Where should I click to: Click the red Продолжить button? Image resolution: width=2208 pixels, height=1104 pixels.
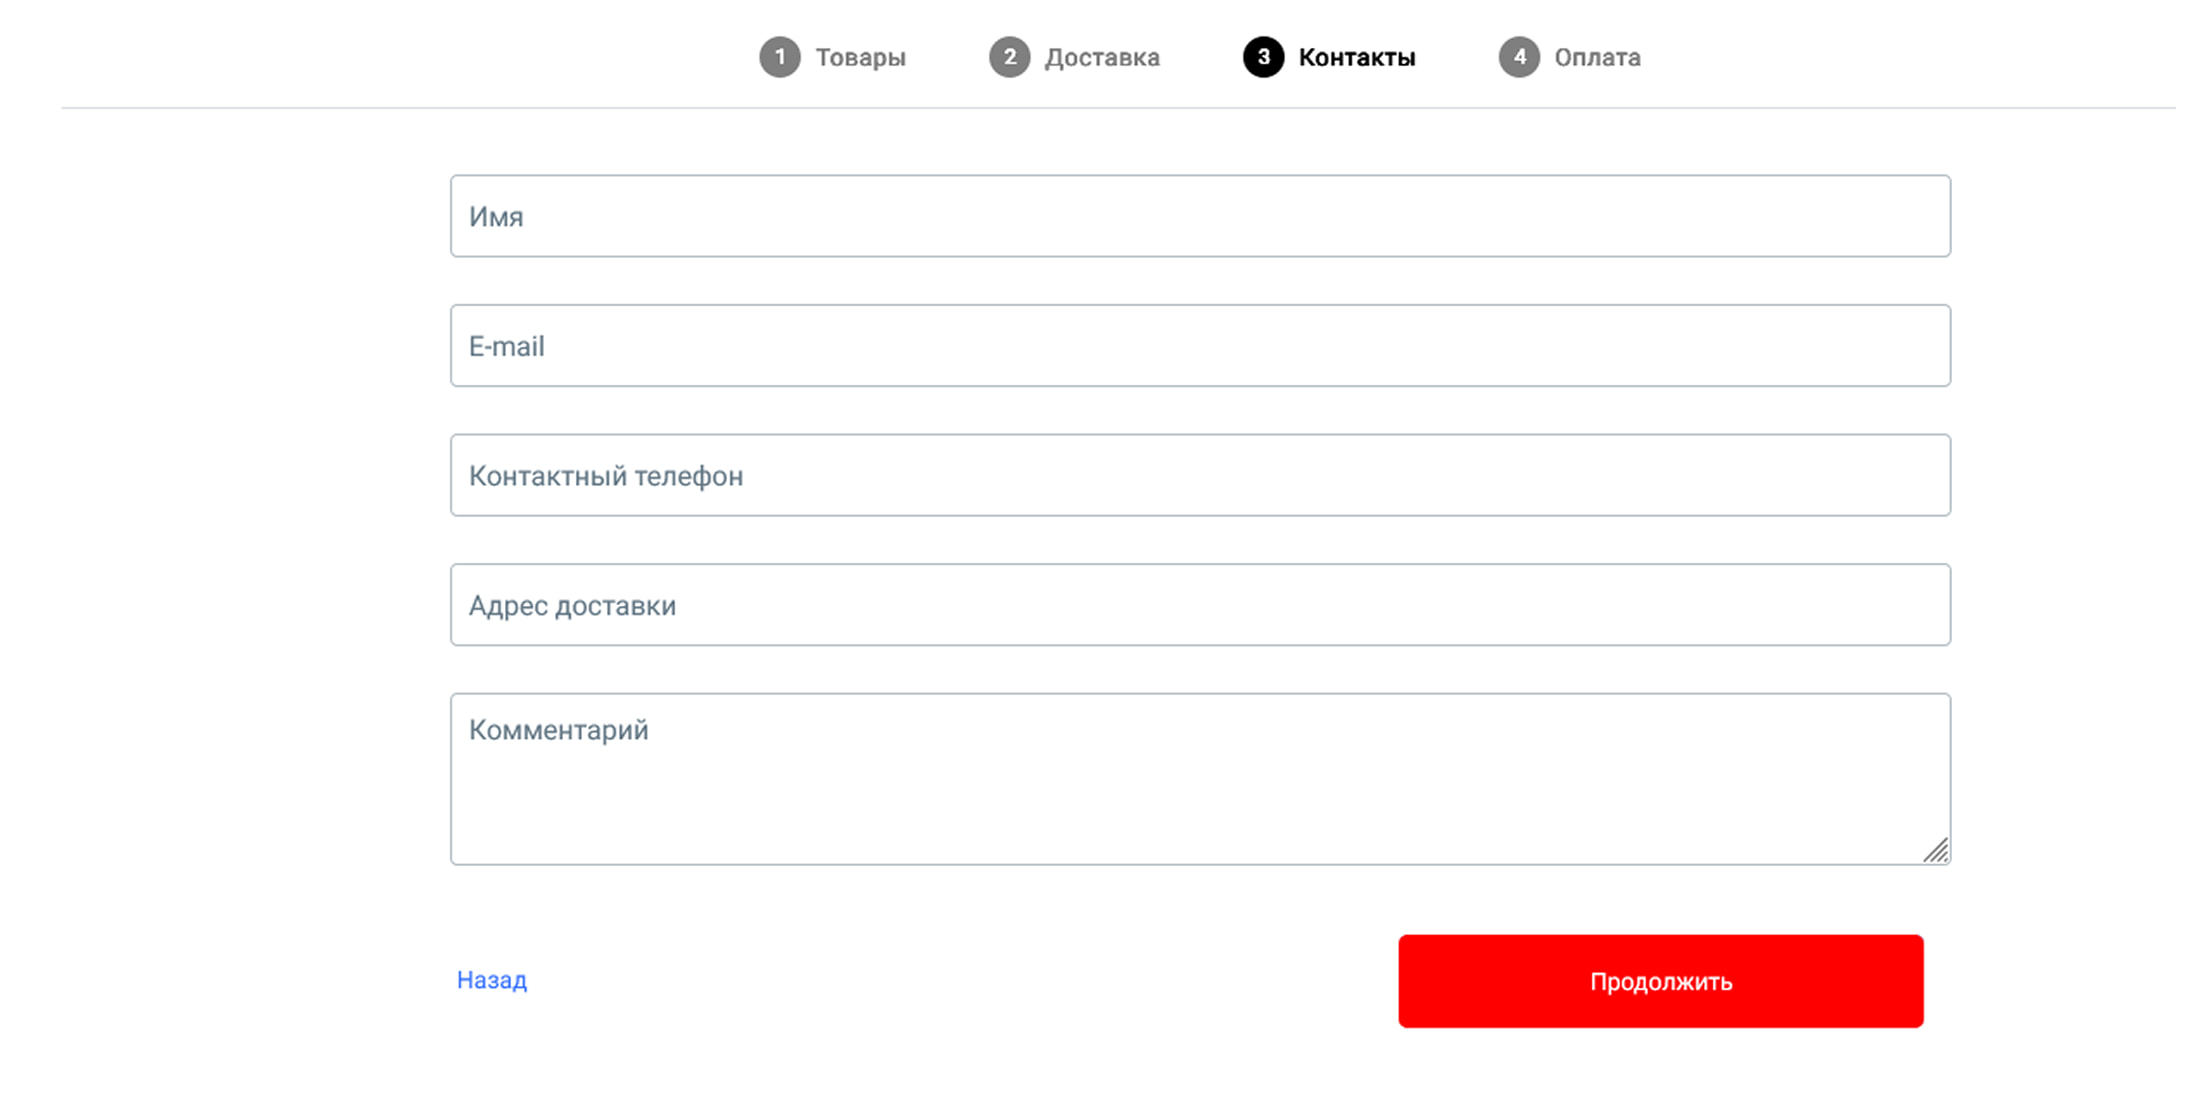coord(1661,981)
